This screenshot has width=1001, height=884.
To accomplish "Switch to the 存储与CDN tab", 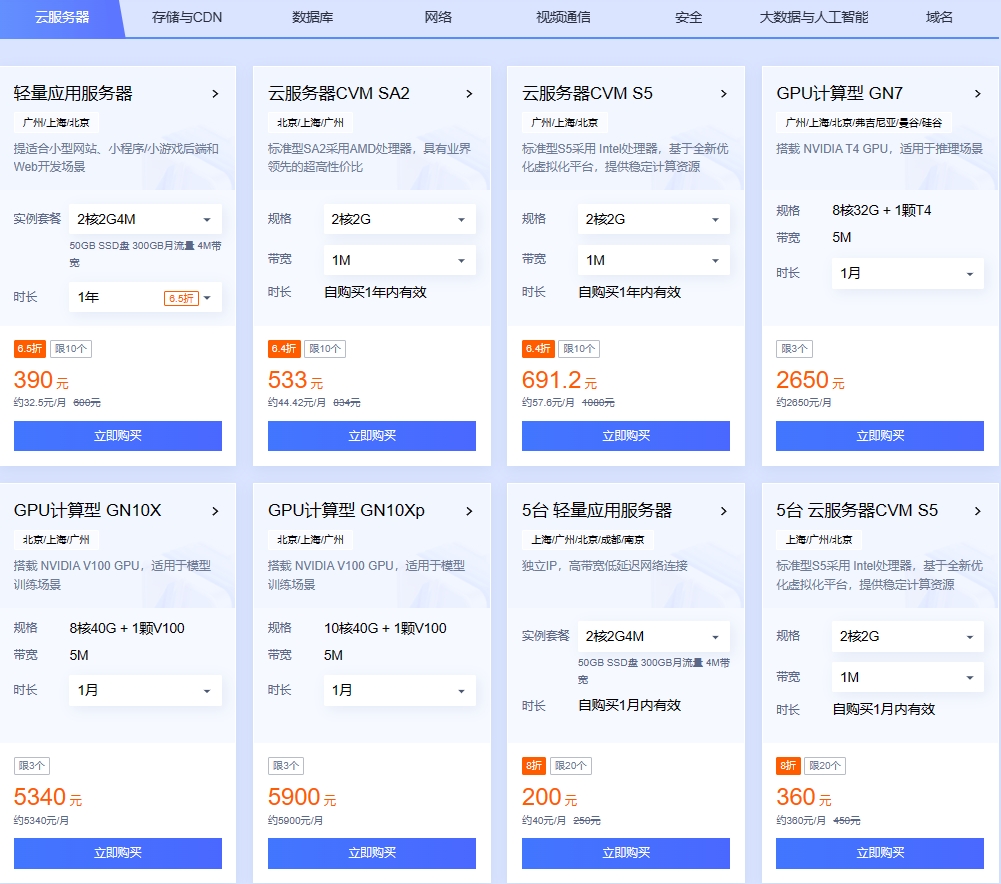I will [x=186, y=17].
